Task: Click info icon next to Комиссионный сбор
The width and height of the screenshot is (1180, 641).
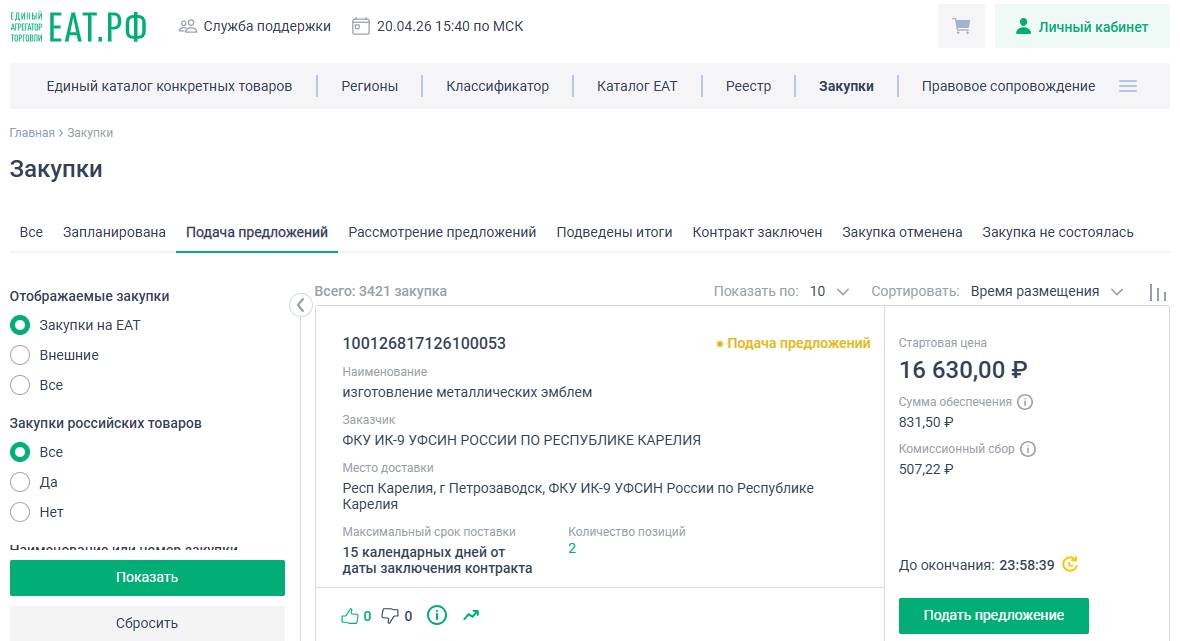Action: 1027,449
